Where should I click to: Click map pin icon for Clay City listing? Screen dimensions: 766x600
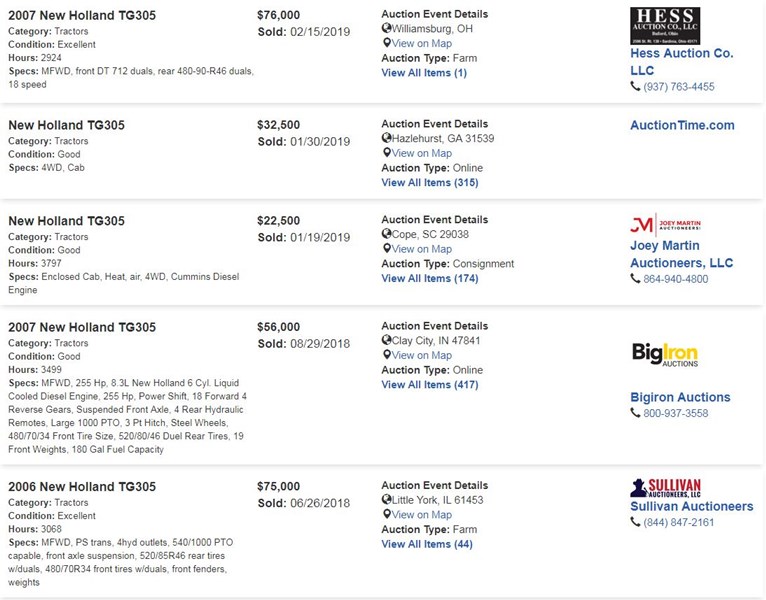[387, 355]
